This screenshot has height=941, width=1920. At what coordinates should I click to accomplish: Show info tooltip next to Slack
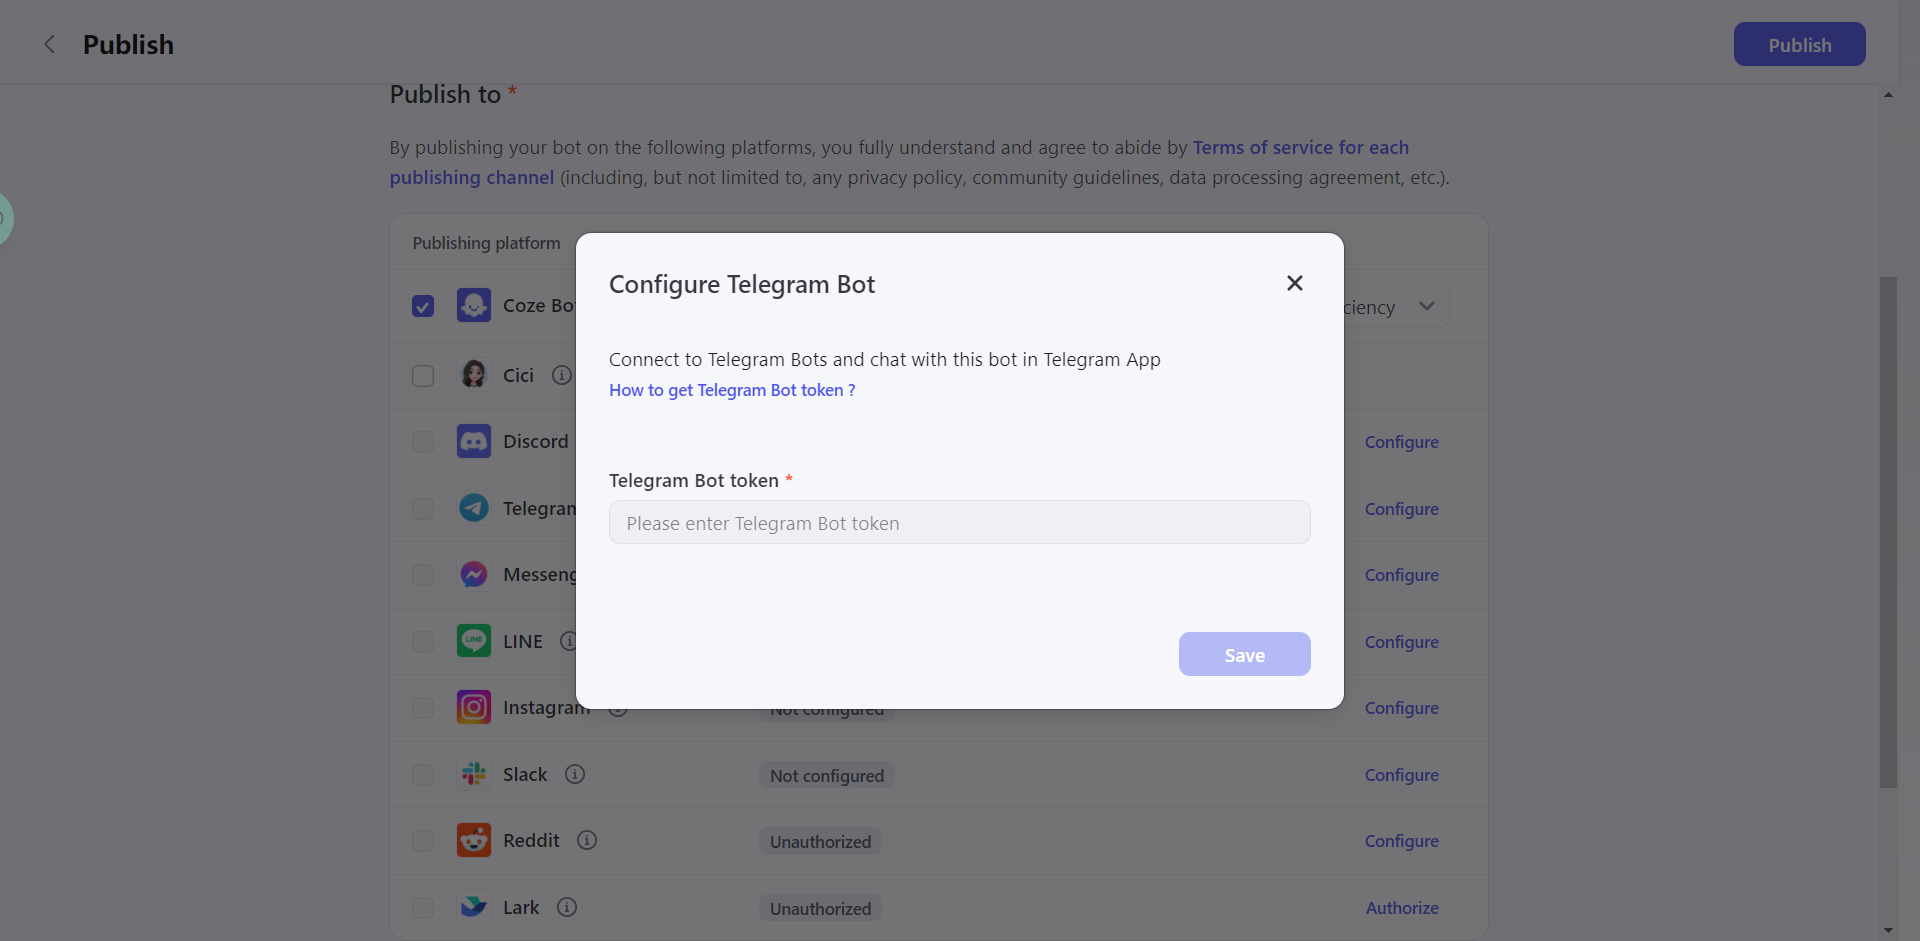575,774
